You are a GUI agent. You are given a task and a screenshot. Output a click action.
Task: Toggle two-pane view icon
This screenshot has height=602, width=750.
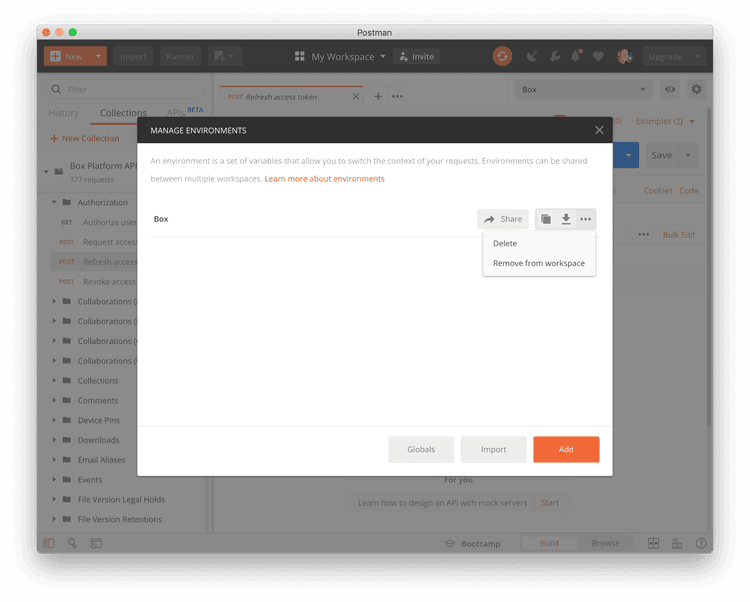(x=653, y=543)
